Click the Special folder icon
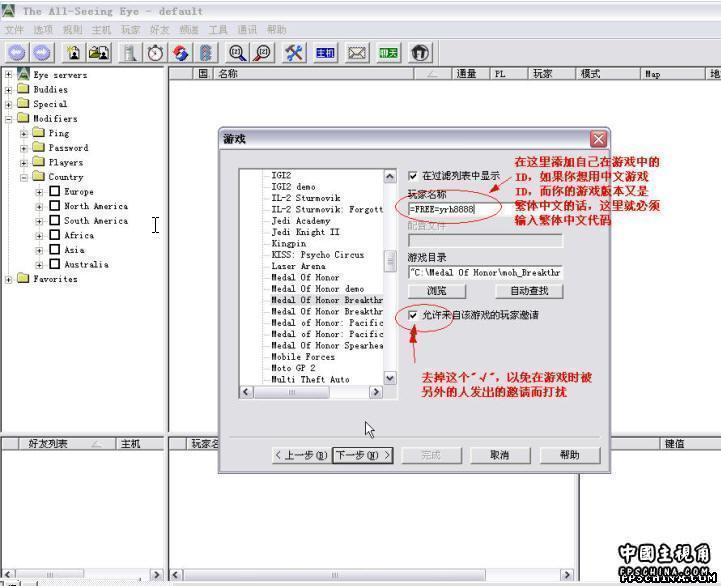The width and height of the screenshot is (721, 586). click(x=23, y=103)
